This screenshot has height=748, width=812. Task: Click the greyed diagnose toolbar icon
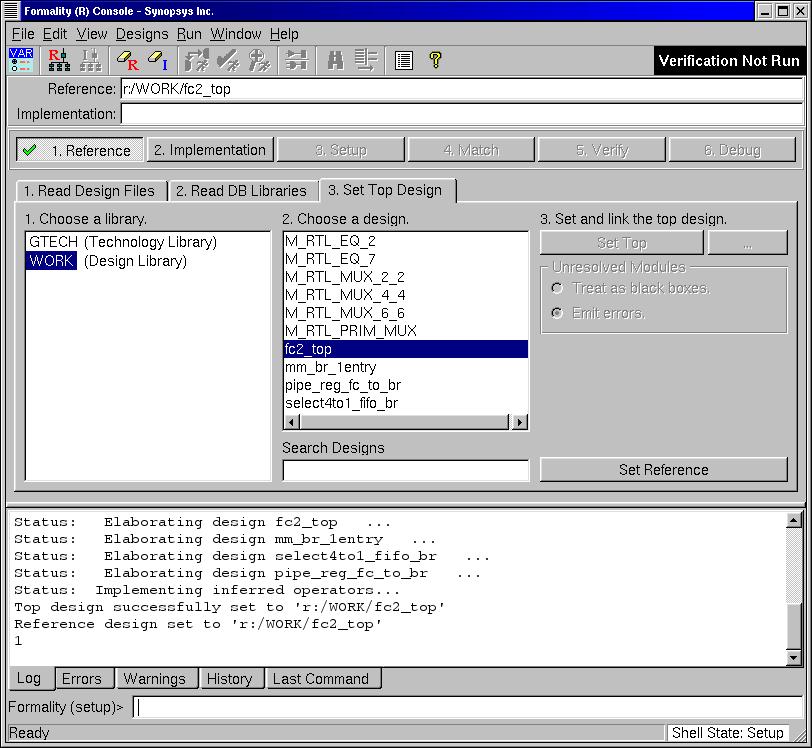tap(259, 60)
